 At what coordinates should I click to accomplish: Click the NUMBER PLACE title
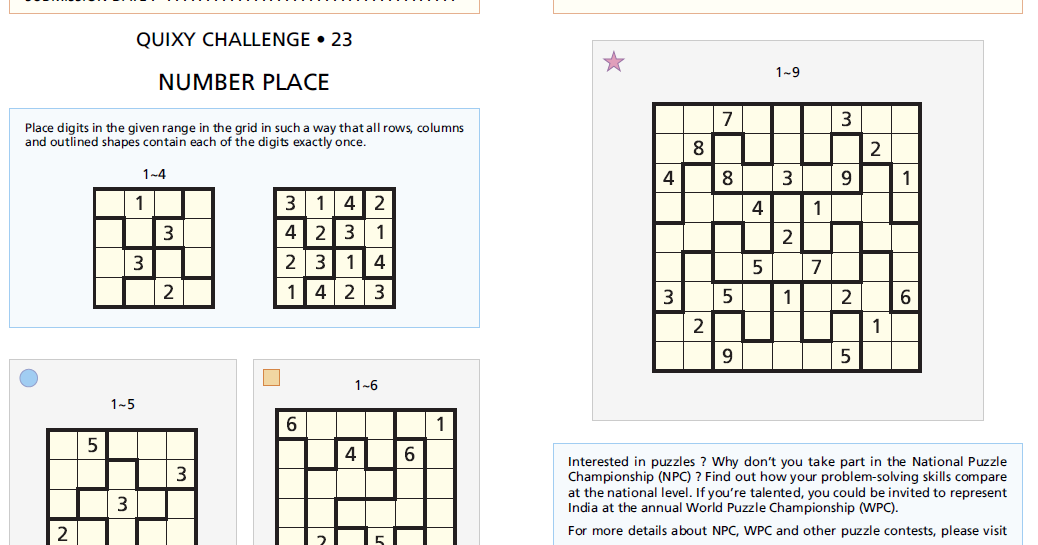pos(244,82)
